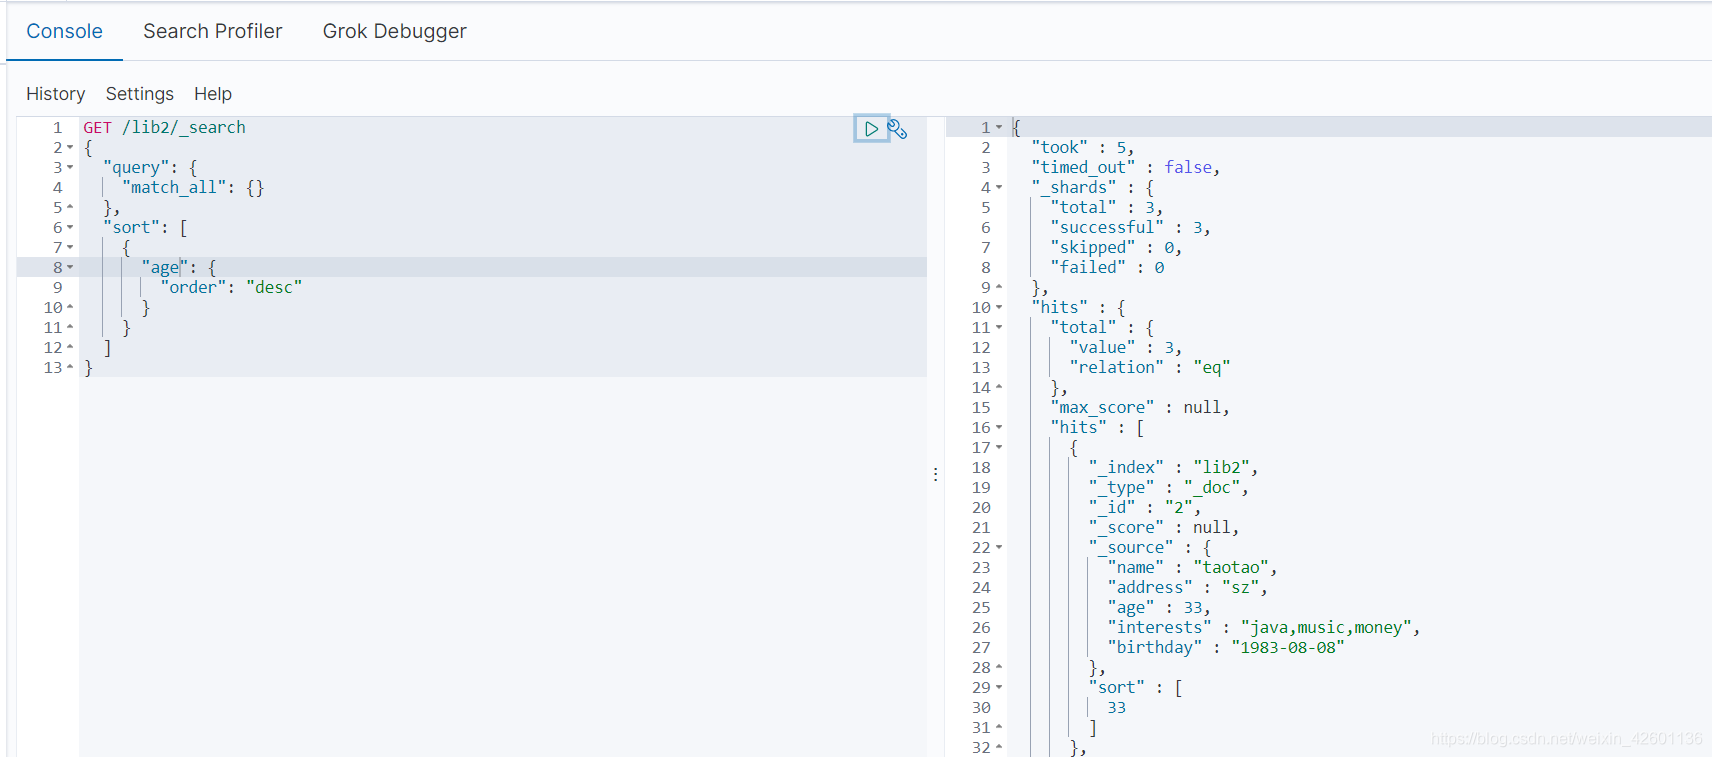Image resolution: width=1712 pixels, height=757 pixels.
Task: Click the GET /lib2/_search request line
Action: [x=164, y=127]
